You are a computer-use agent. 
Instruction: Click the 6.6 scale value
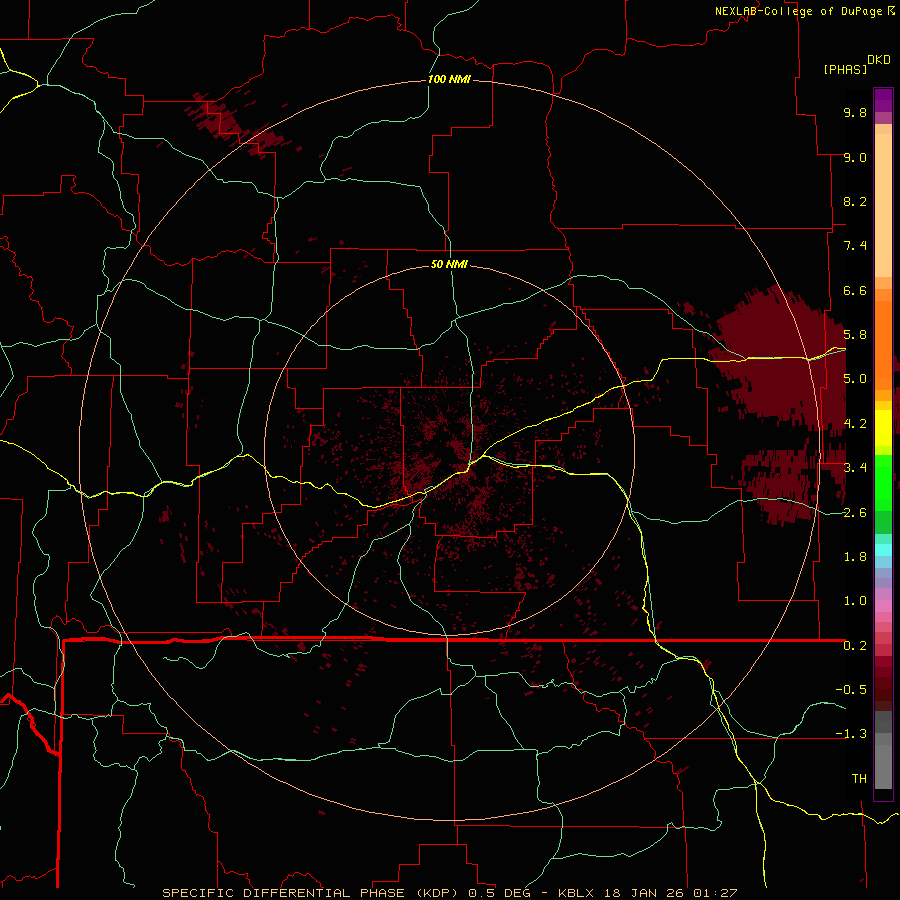click(855, 290)
